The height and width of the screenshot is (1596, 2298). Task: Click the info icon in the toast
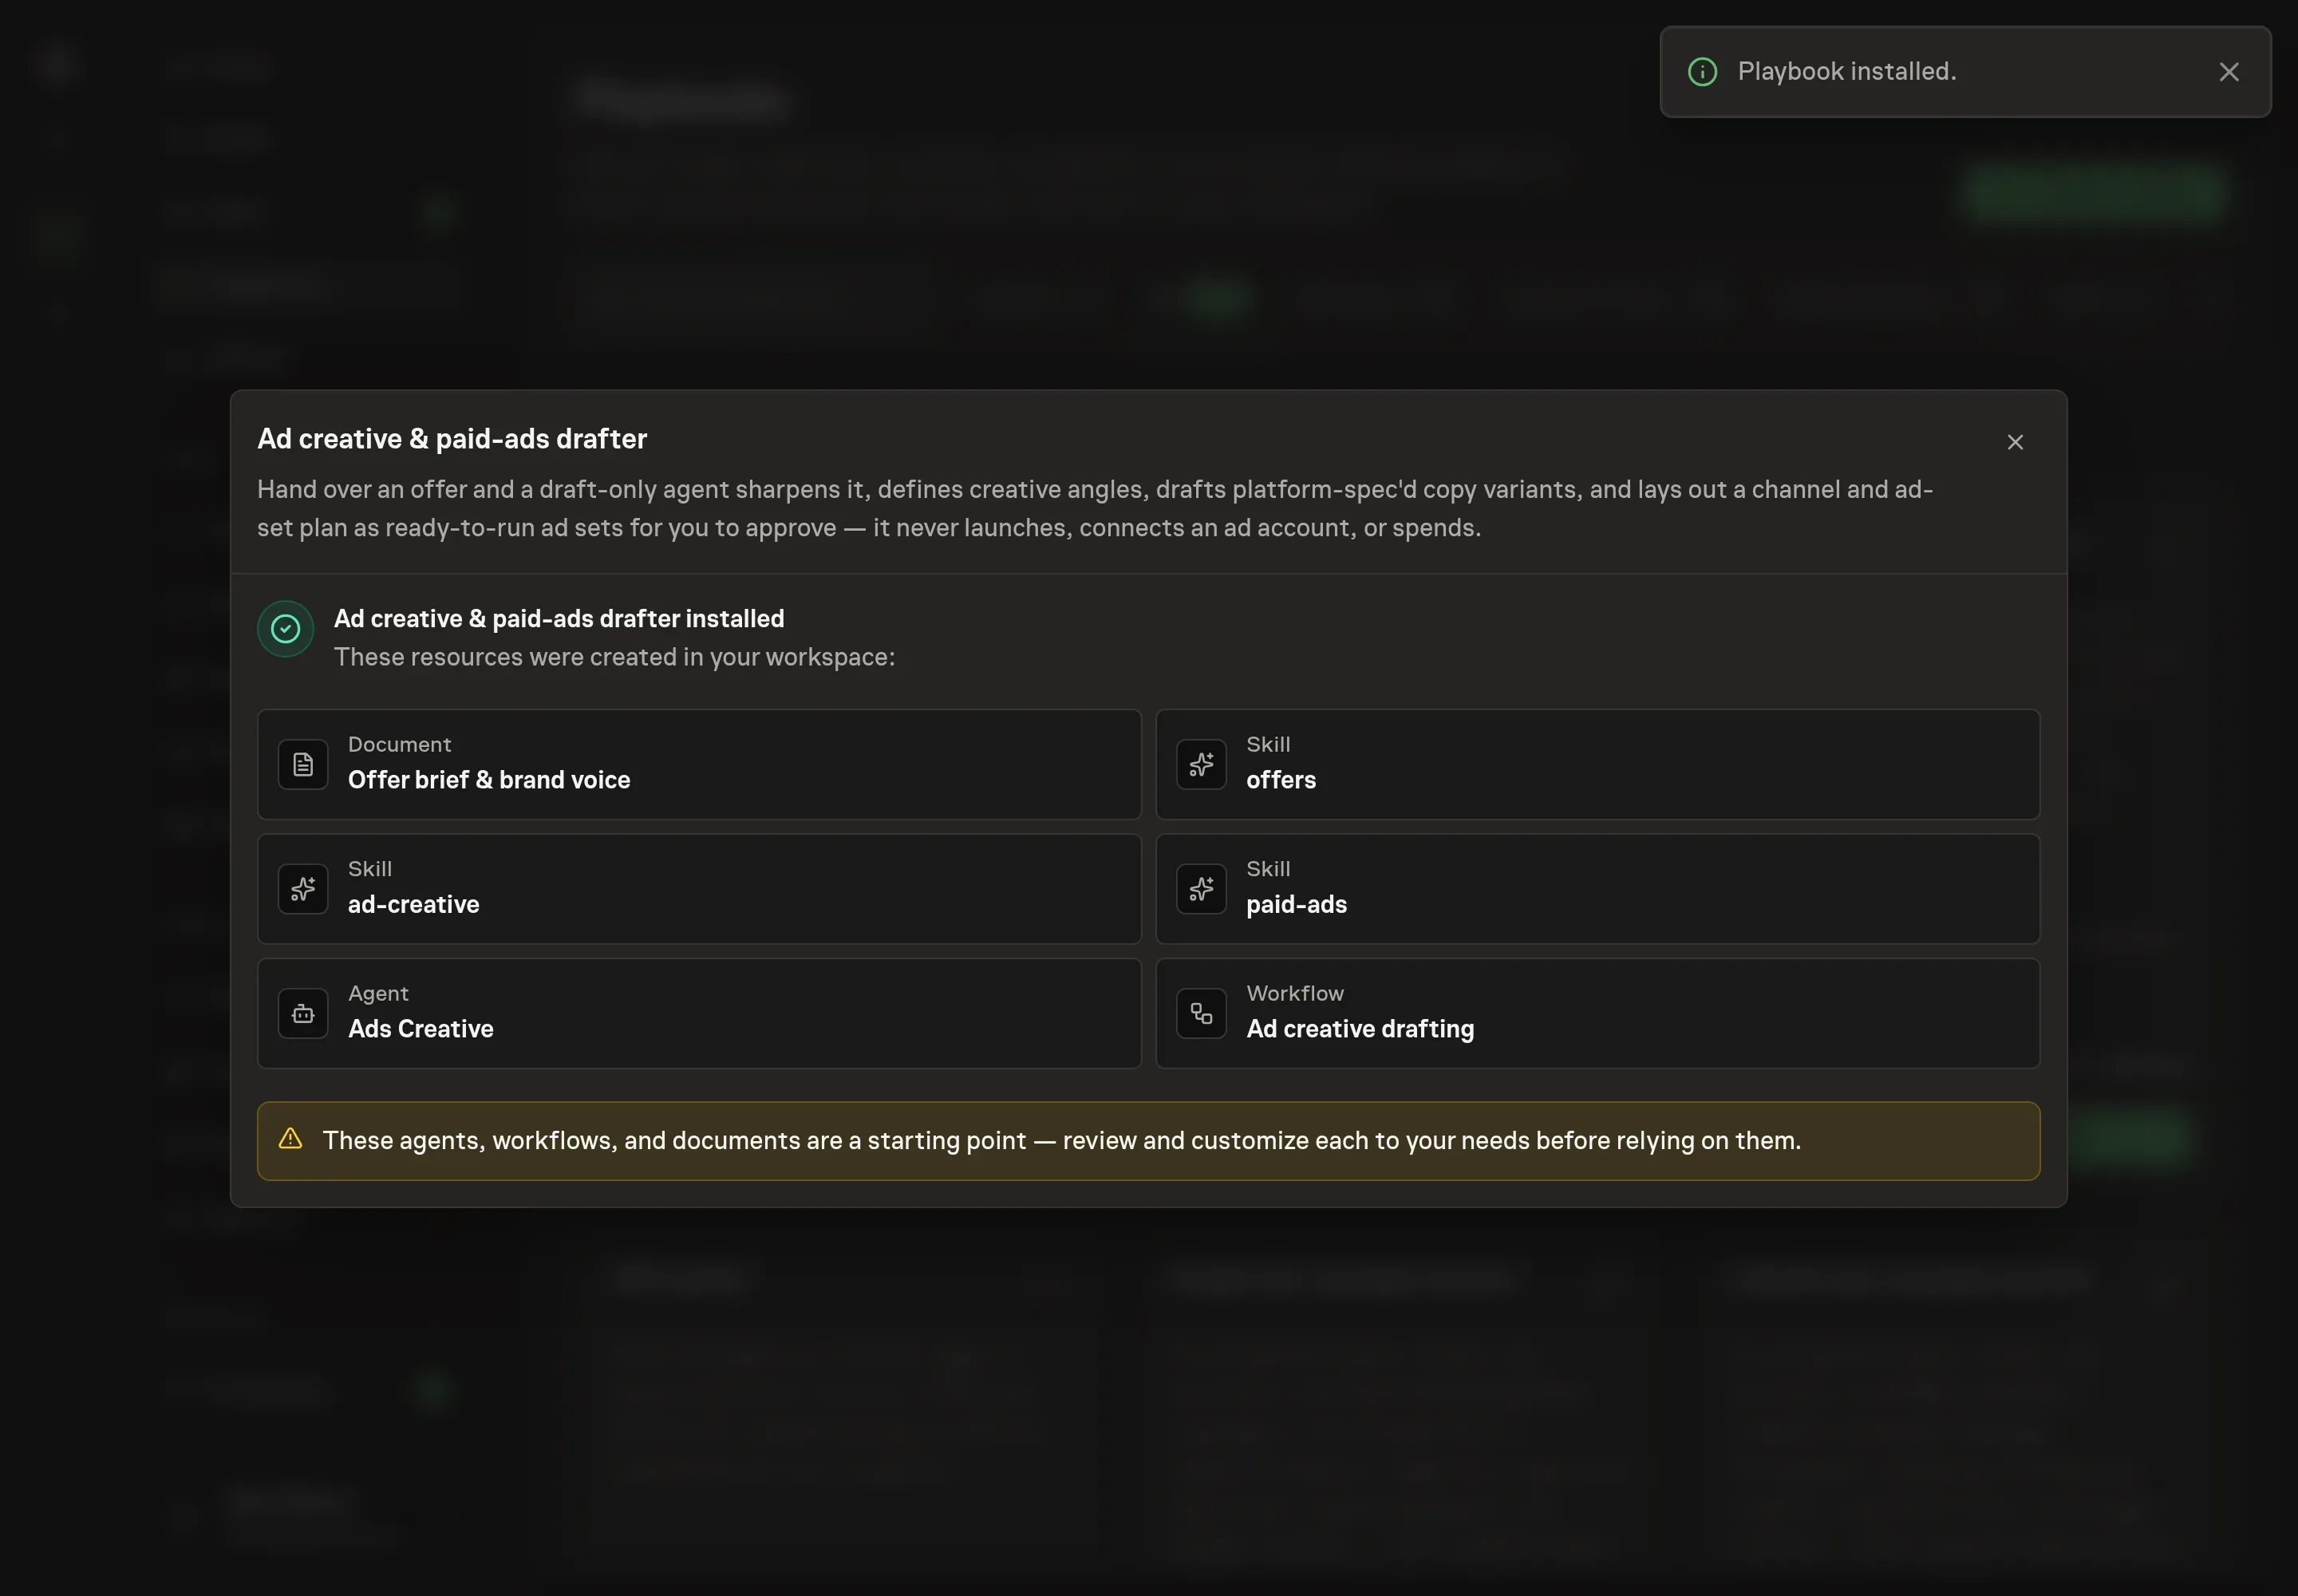tap(1702, 72)
